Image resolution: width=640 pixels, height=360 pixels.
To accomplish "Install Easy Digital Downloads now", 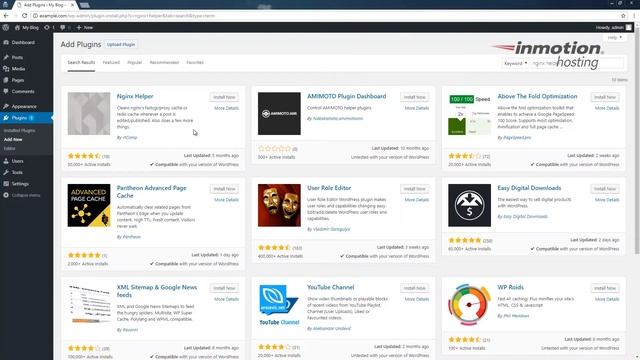I will (x=605, y=189).
